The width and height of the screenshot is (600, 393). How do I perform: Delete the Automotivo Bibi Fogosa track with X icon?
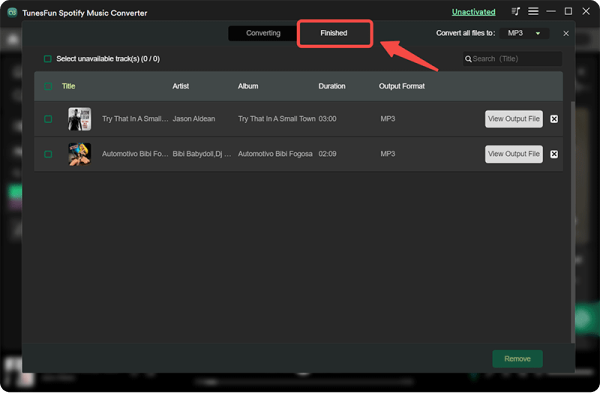554,154
